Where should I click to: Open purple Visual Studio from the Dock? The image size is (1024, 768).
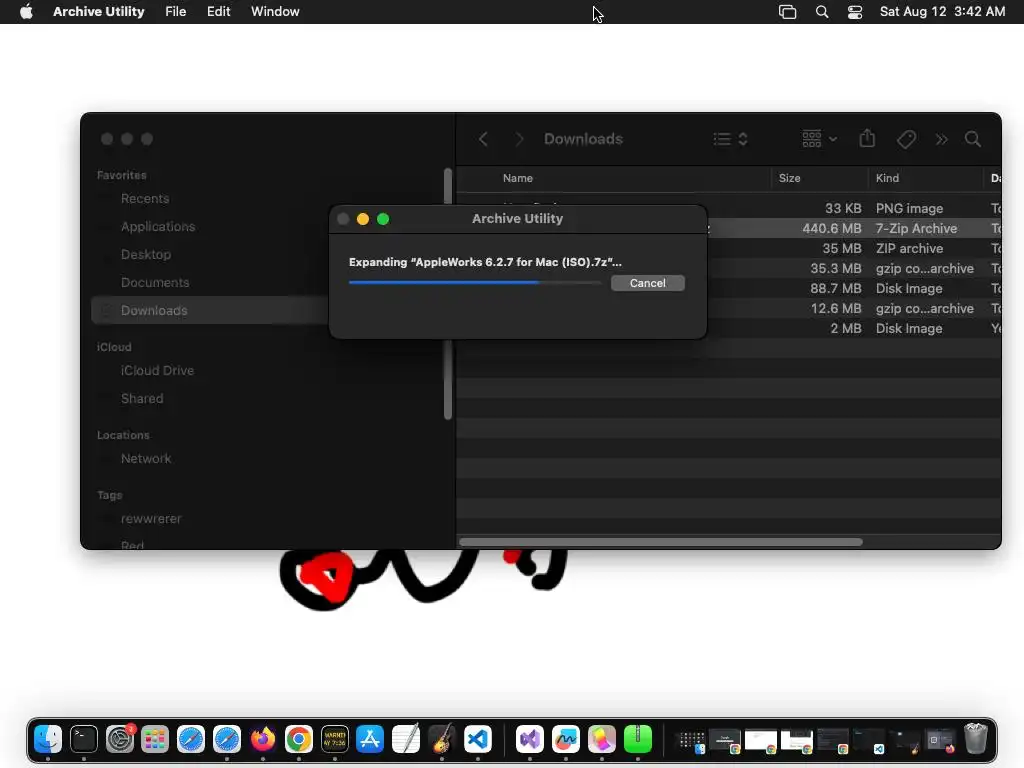530,739
